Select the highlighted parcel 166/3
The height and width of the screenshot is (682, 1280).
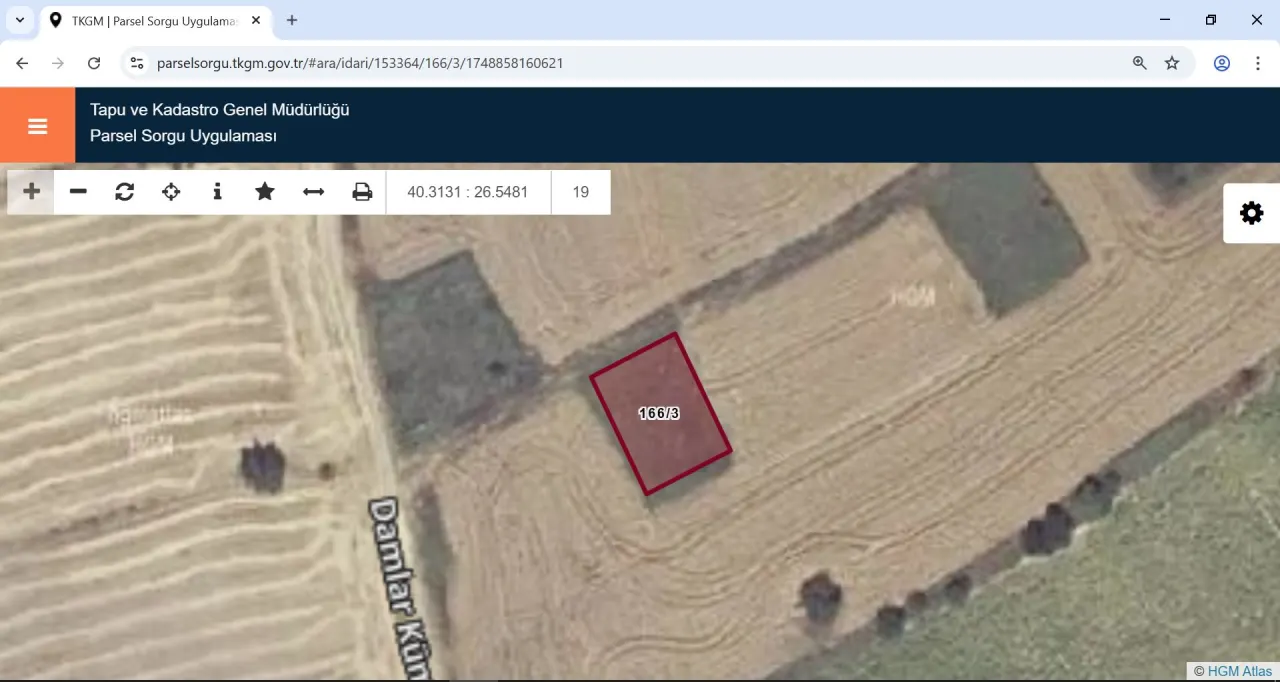tap(661, 414)
